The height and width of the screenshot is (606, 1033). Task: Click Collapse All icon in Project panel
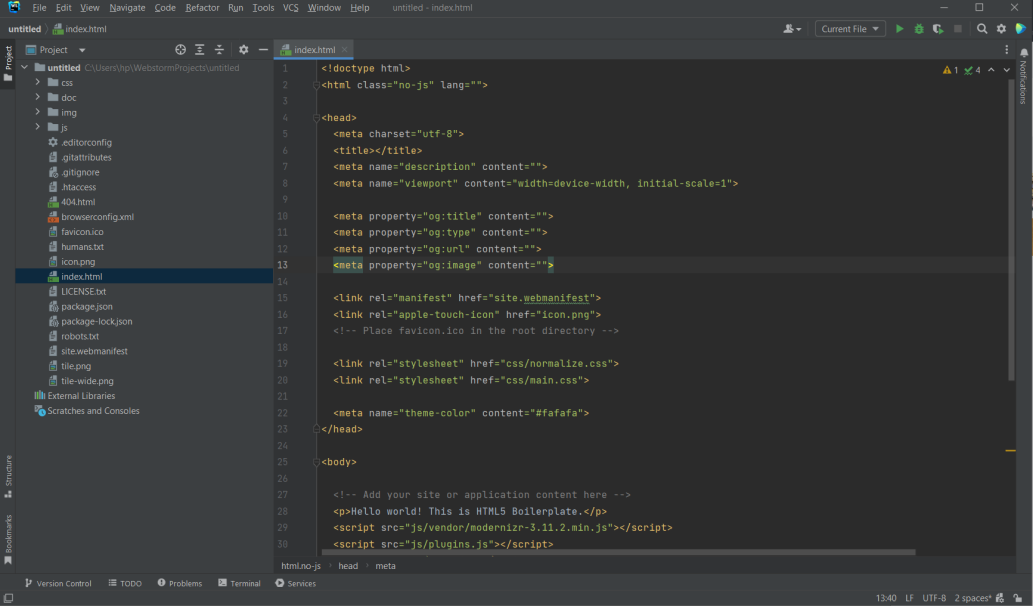click(x=219, y=50)
